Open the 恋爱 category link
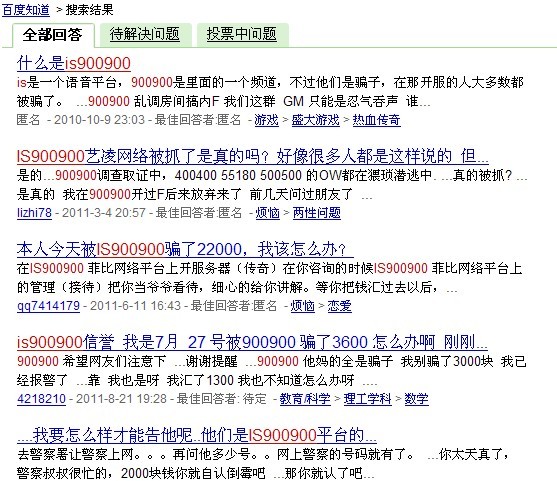This screenshot has height=481, width=557. [x=340, y=306]
